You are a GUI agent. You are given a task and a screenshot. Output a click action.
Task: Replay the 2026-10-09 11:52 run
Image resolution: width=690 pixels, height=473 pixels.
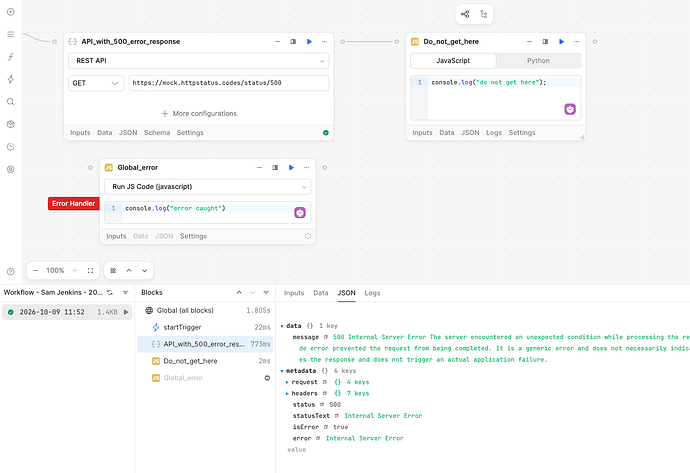(126, 312)
